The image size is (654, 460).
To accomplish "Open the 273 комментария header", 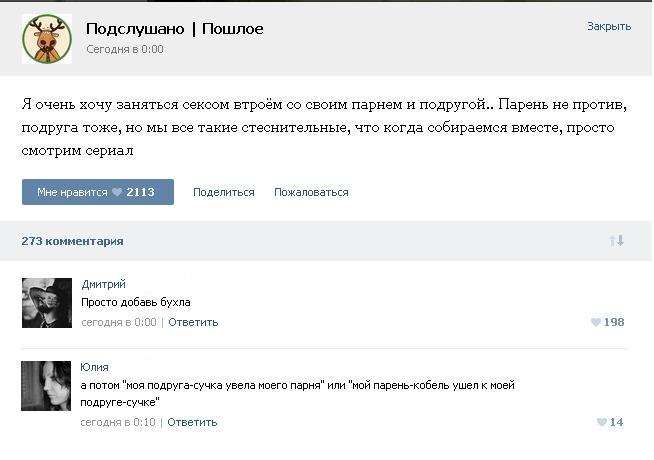I will click(x=72, y=241).
